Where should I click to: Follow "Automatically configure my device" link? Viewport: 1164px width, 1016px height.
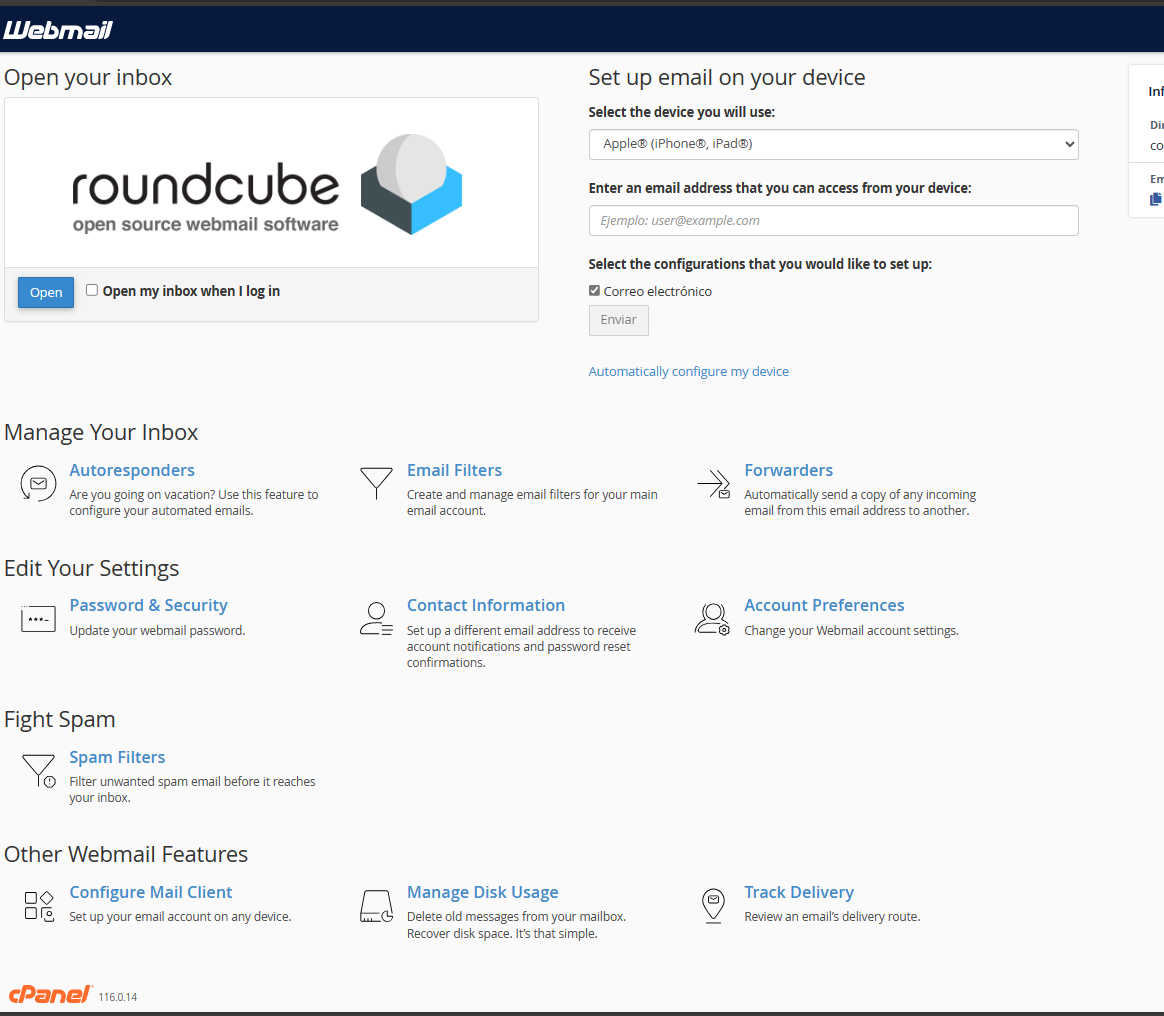pyautogui.click(x=688, y=372)
